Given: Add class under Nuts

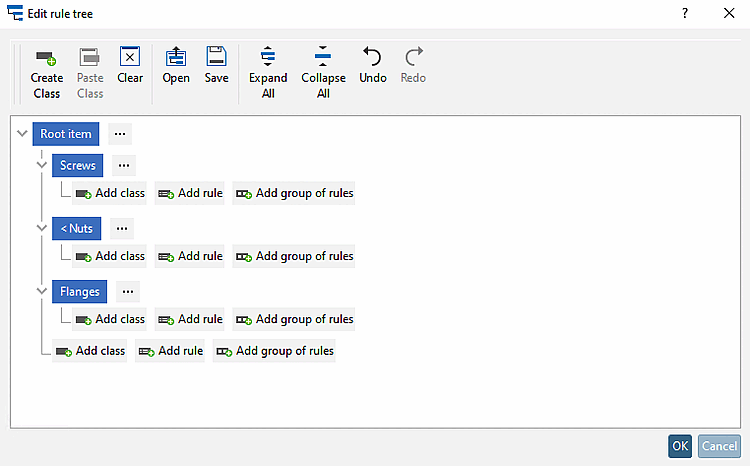Looking at the screenshot, I should click(x=110, y=256).
